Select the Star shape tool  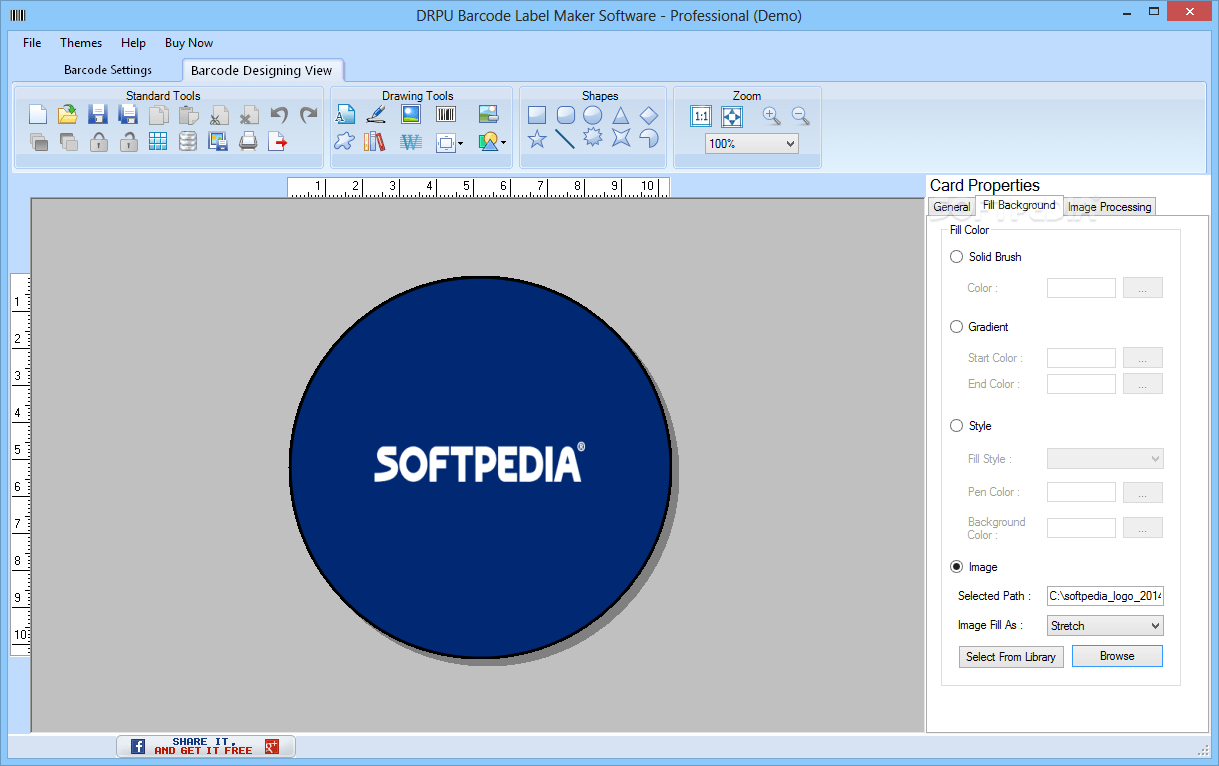(x=537, y=140)
